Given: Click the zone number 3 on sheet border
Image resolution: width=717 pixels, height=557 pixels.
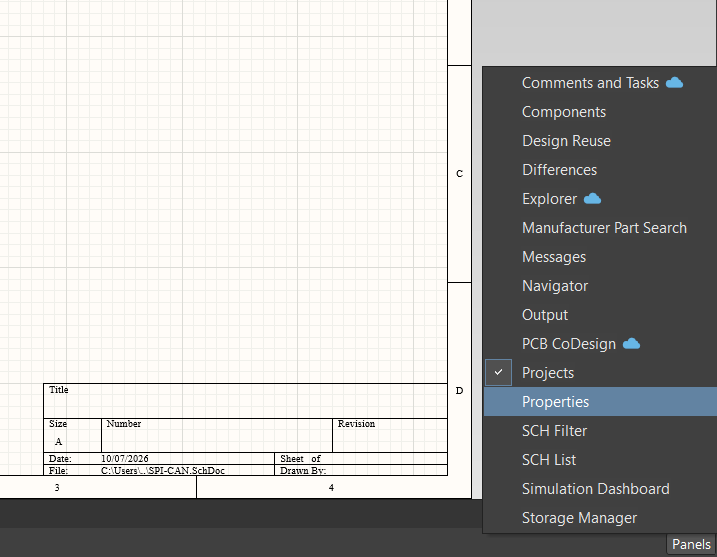Looking at the screenshot, I should coord(57,487).
